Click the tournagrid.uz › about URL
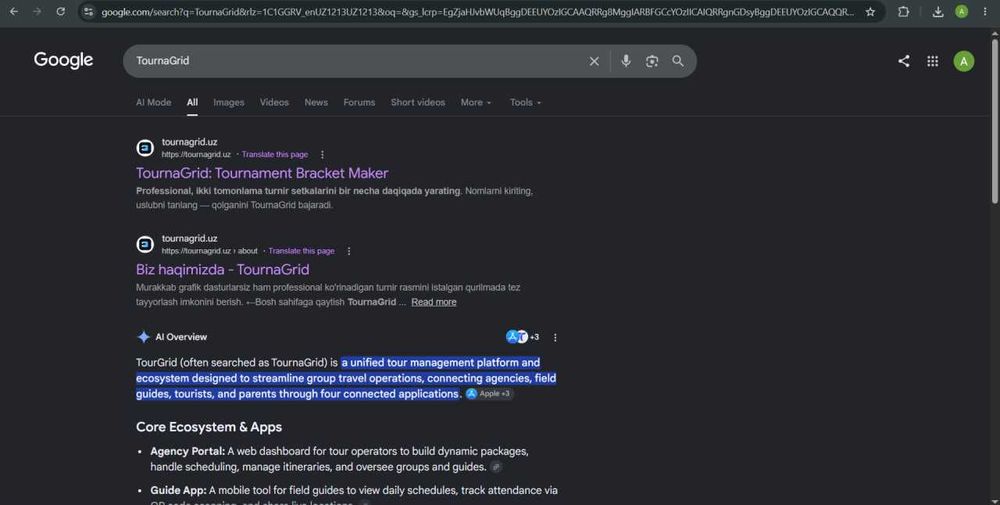Viewport: 1000px width, 505px height. coord(209,251)
